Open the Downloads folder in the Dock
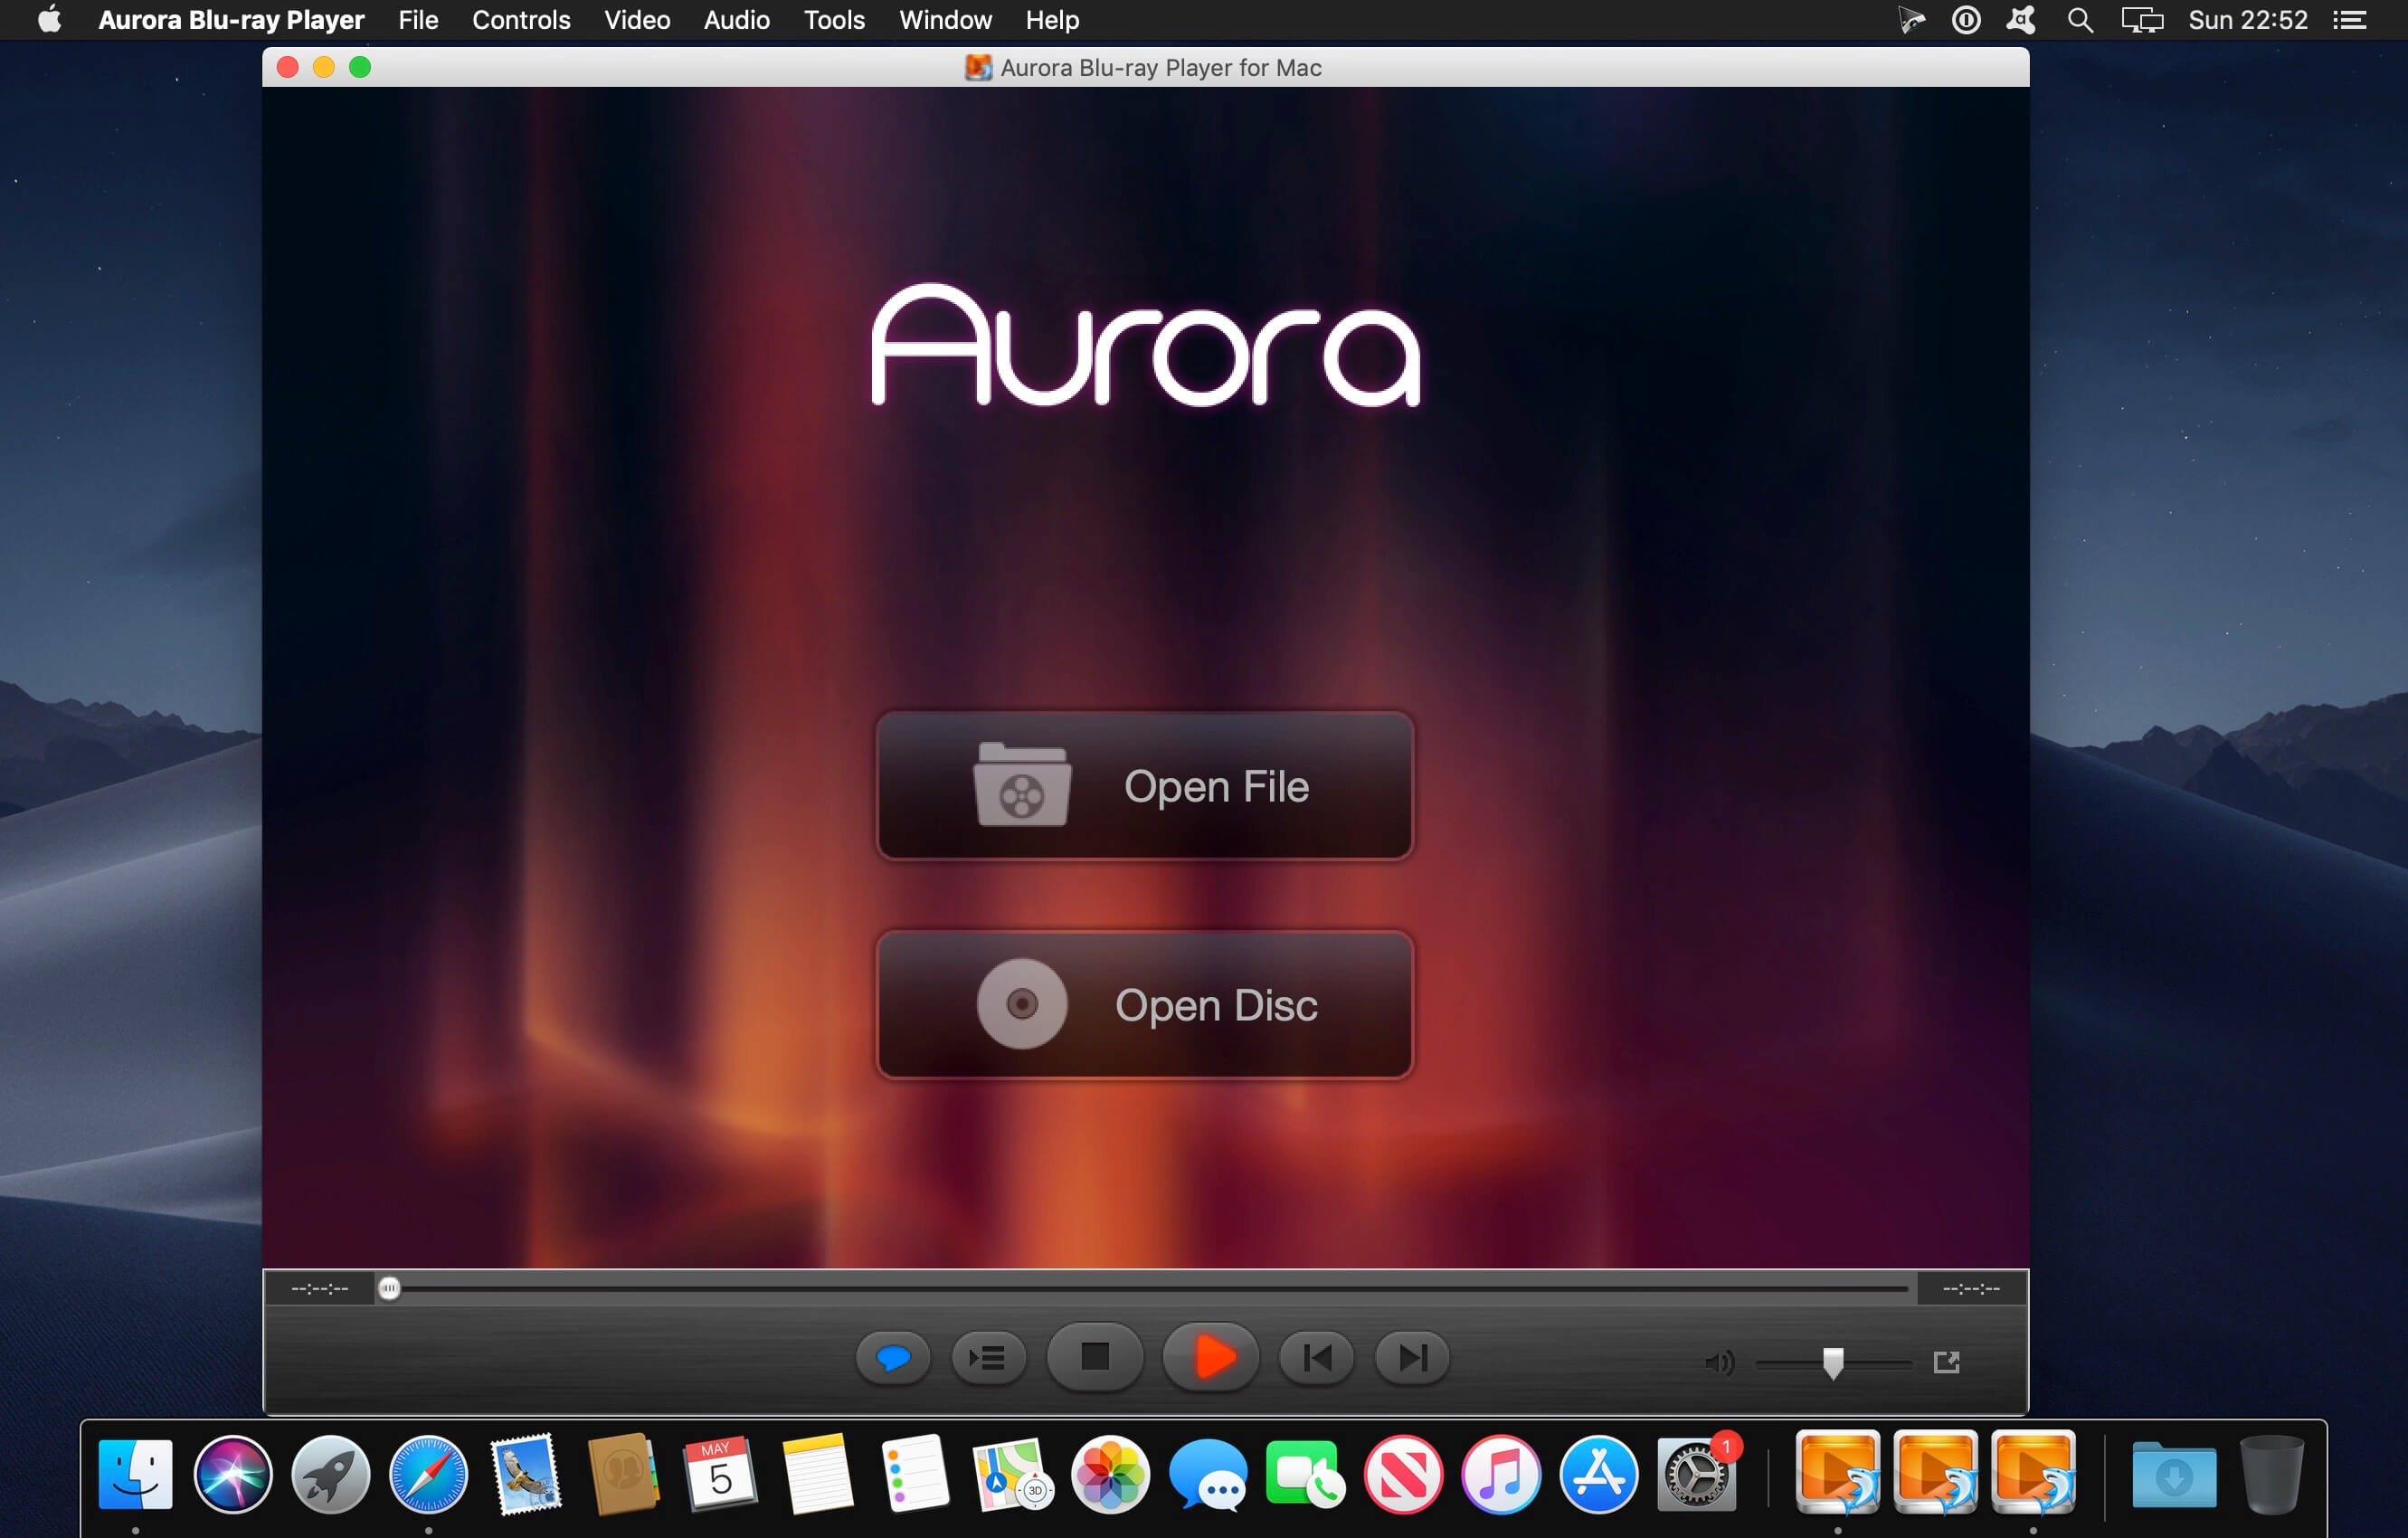The height and width of the screenshot is (1538, 2408). click(x=2174, y=1474)
